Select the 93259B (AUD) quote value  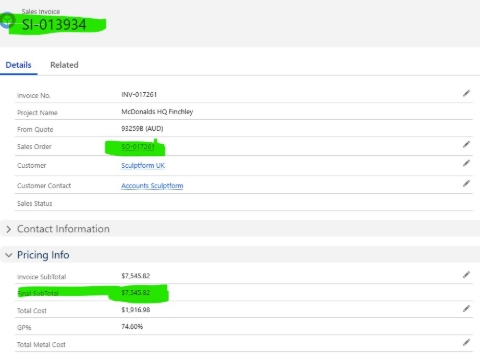(142, 129)
